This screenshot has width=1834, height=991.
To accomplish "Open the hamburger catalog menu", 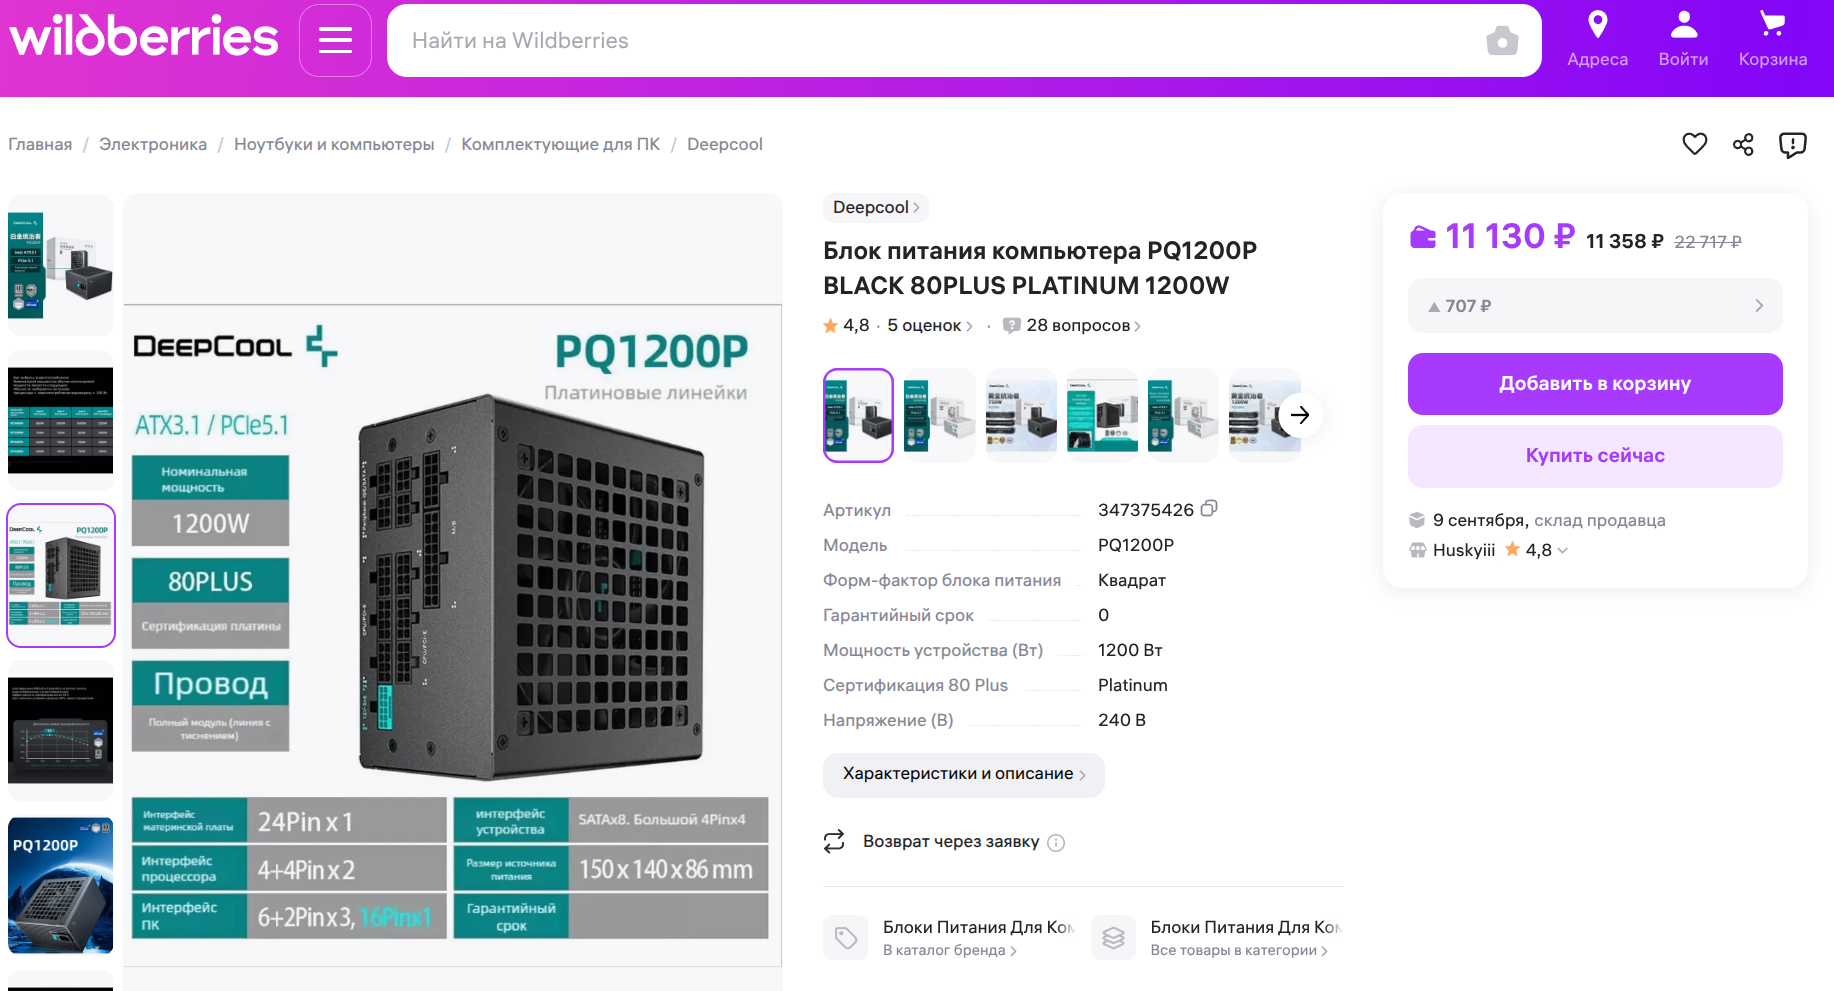I will [335, 40].
